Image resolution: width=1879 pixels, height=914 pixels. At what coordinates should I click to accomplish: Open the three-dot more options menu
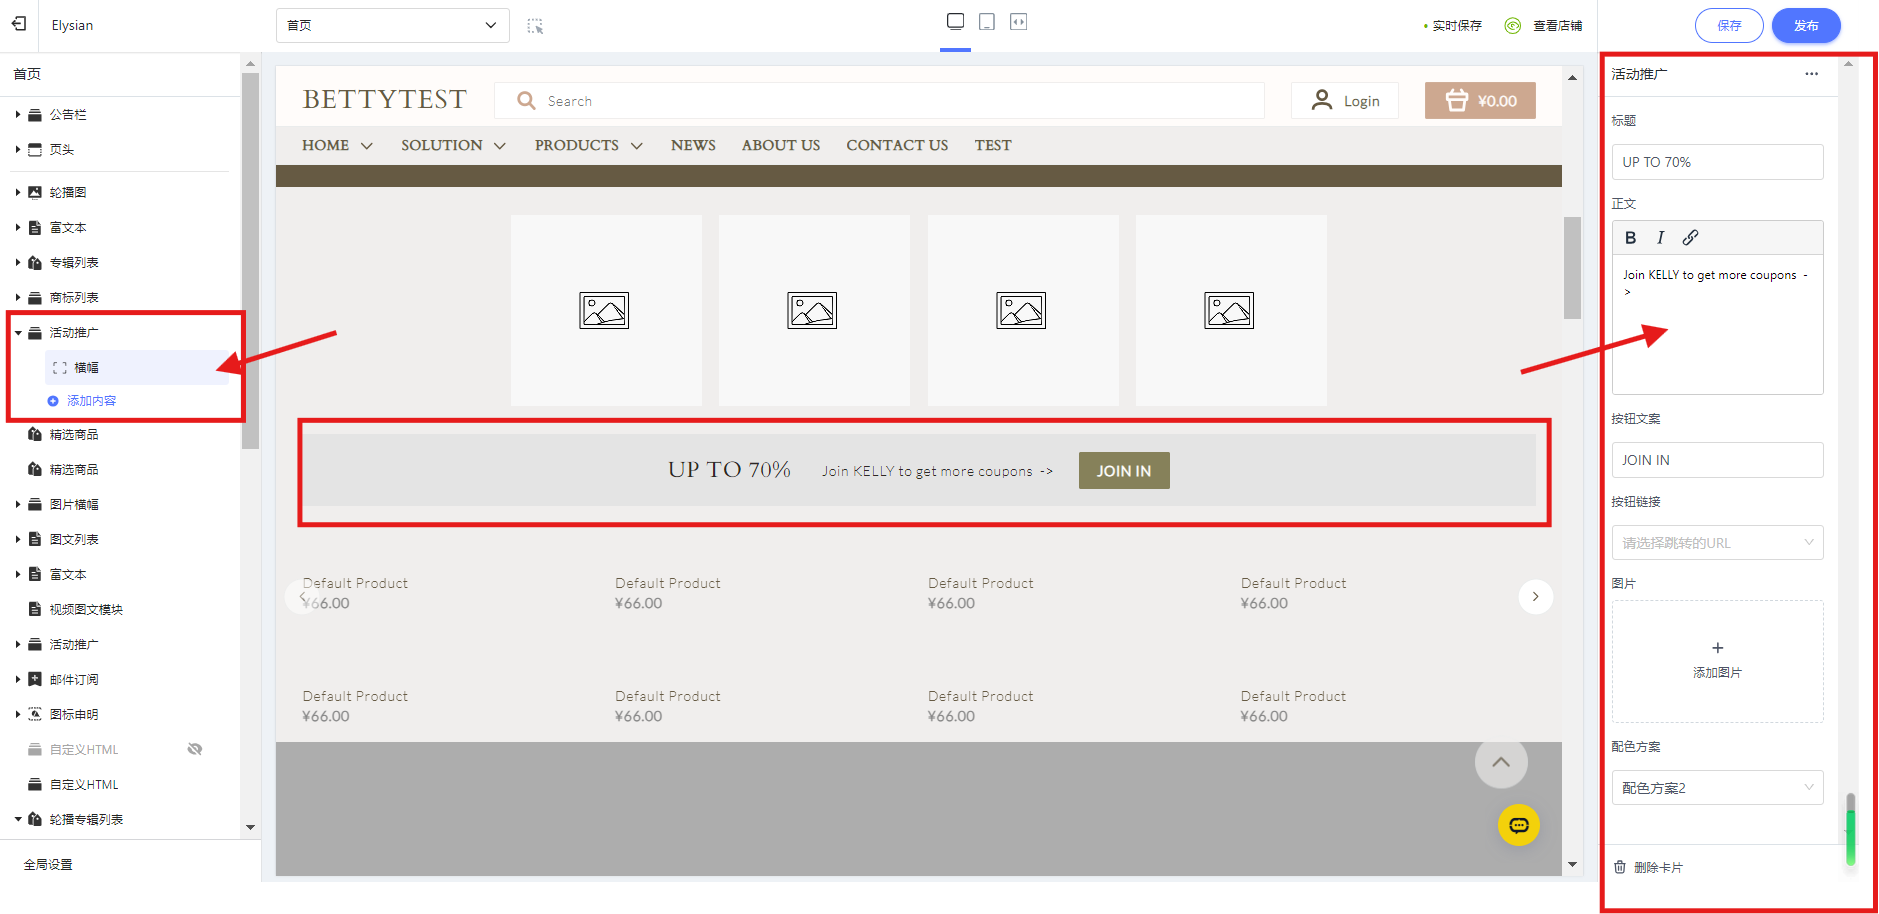[x=1811, y=74]
